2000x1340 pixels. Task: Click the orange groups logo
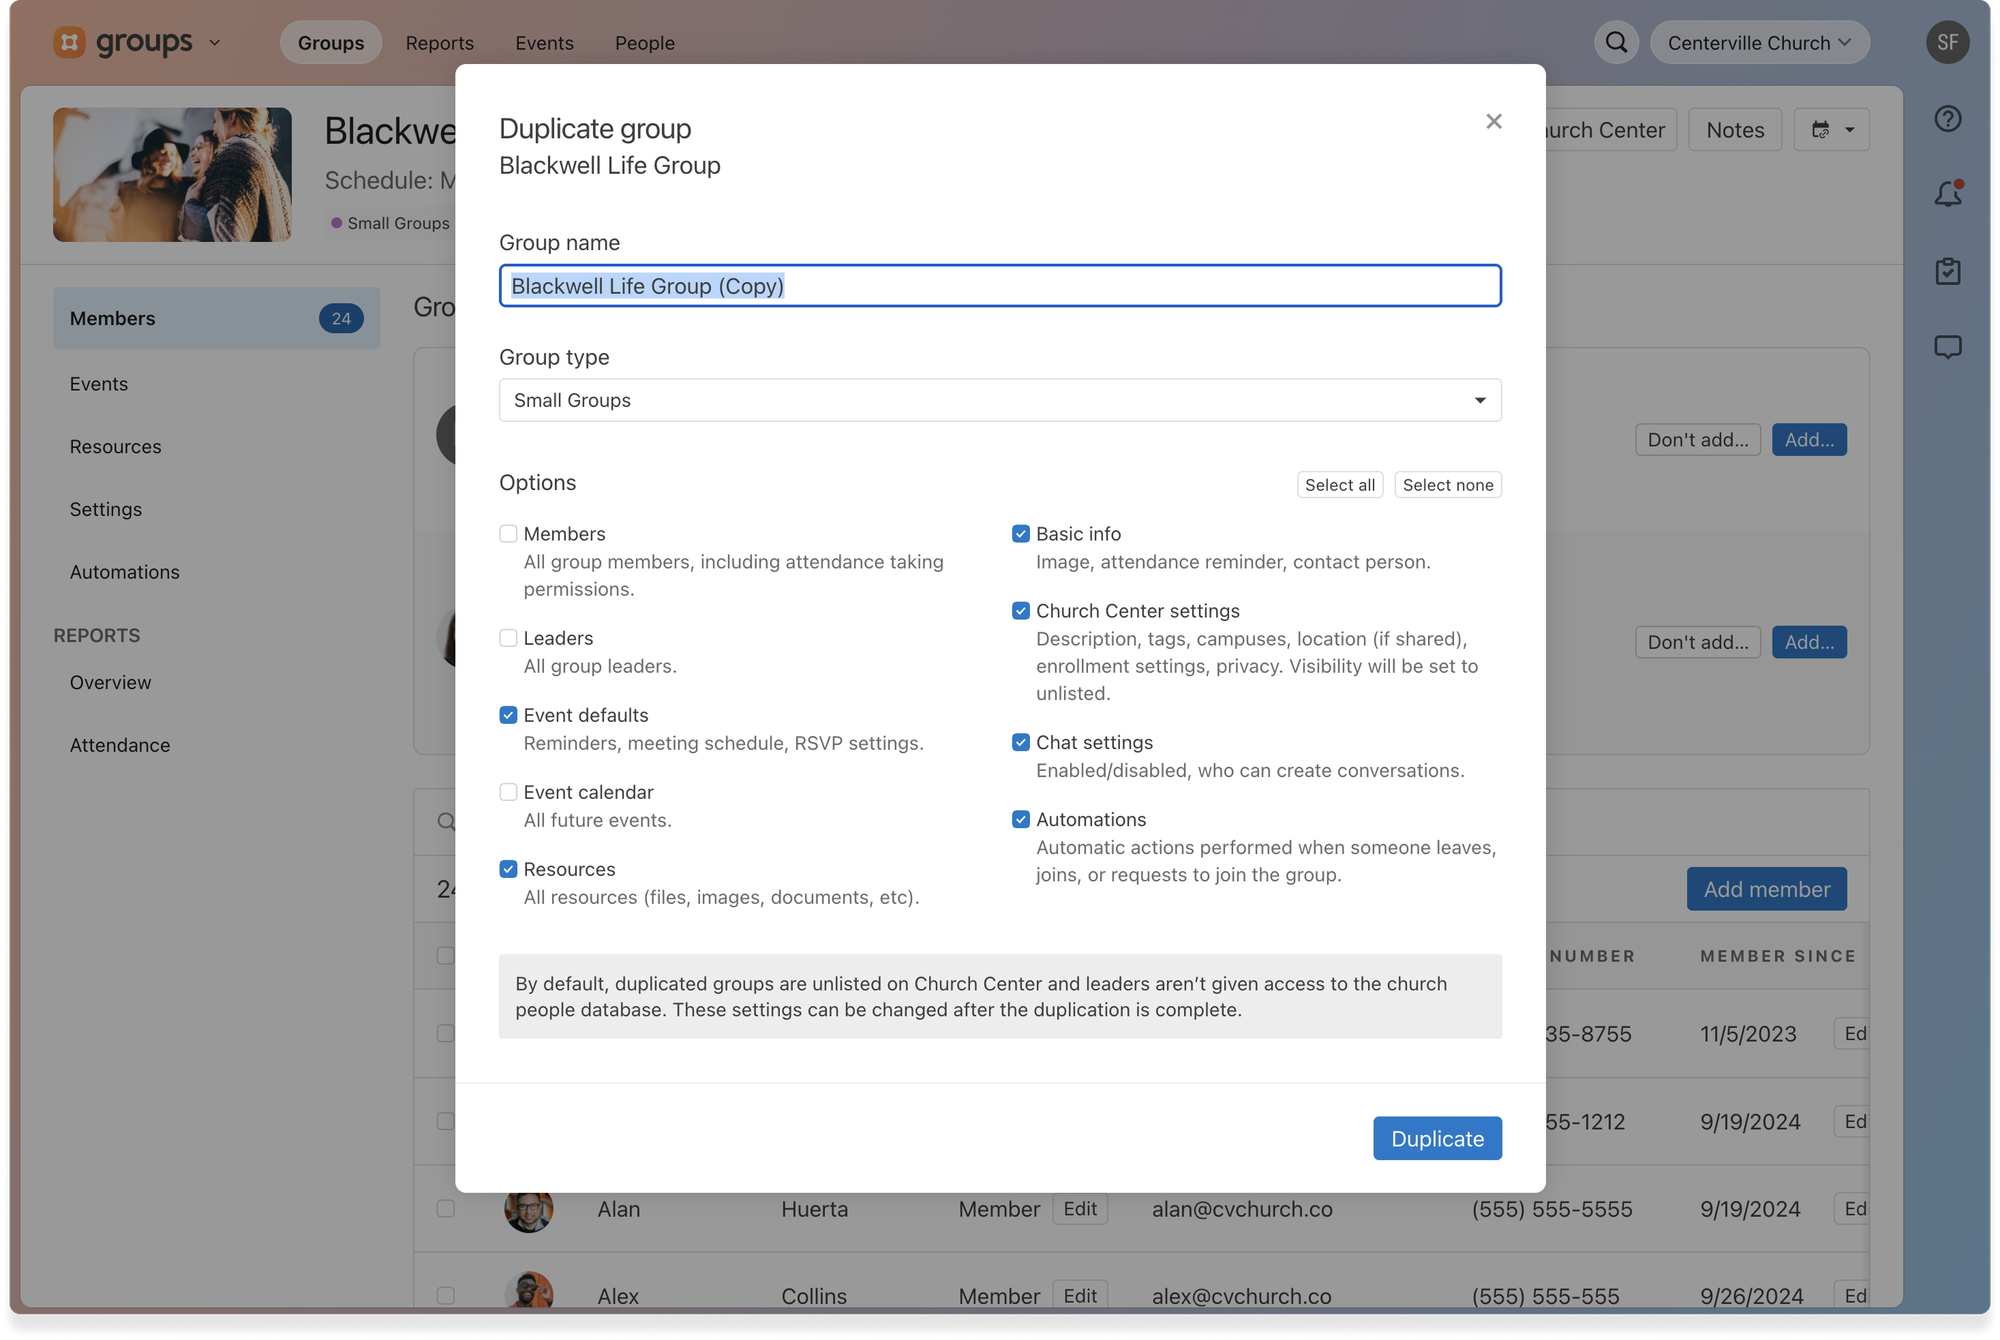68,42
